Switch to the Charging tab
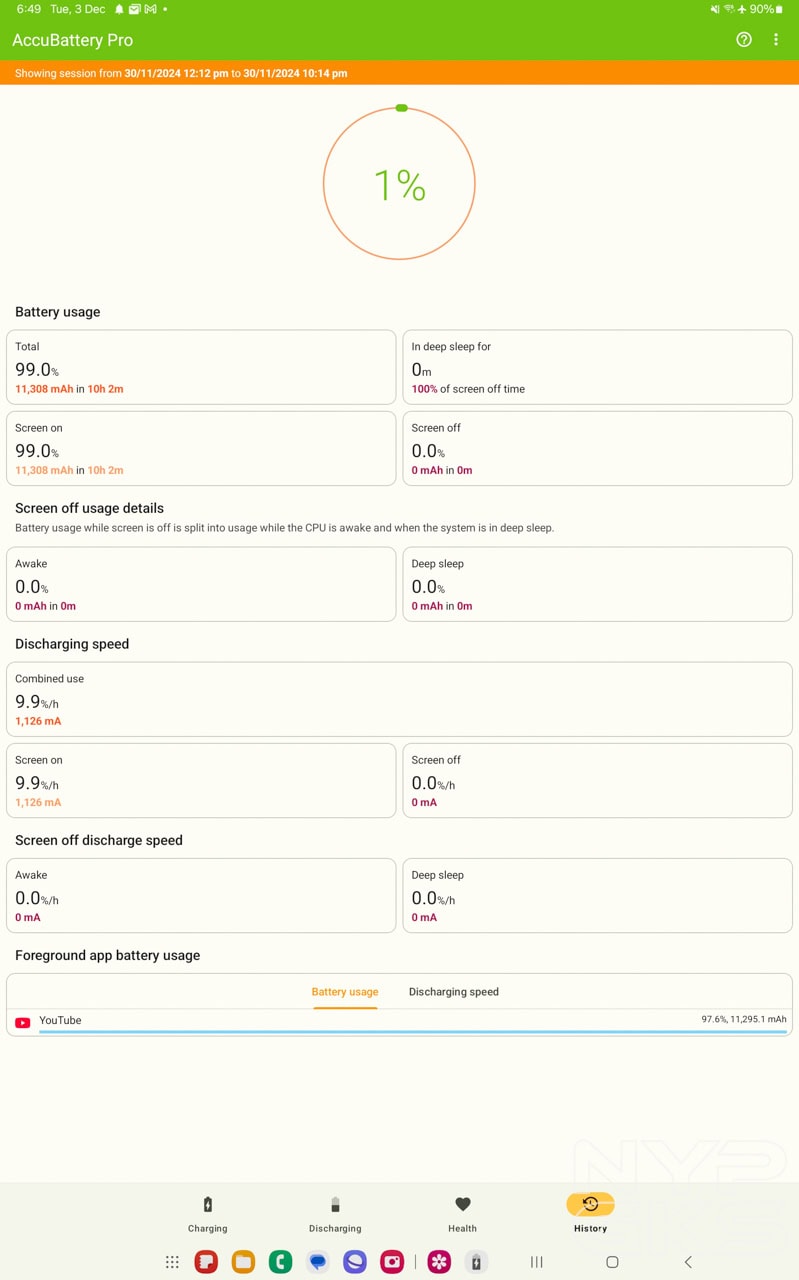This screenshot has width=799, height=1280. pos(208,1213)
